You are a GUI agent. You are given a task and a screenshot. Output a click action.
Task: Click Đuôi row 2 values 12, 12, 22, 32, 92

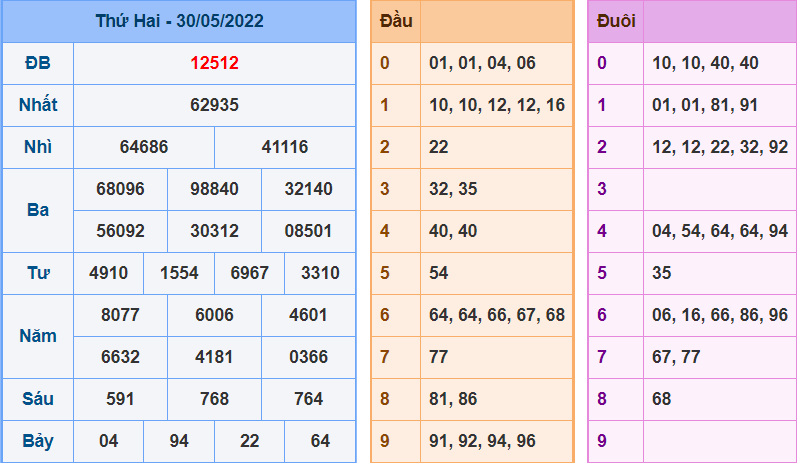tap(720, 147)
